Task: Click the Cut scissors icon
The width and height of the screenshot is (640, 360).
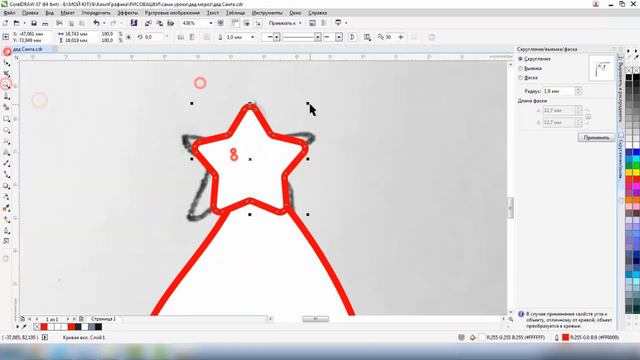Action: pyautogui.click(x=60, y=23)
